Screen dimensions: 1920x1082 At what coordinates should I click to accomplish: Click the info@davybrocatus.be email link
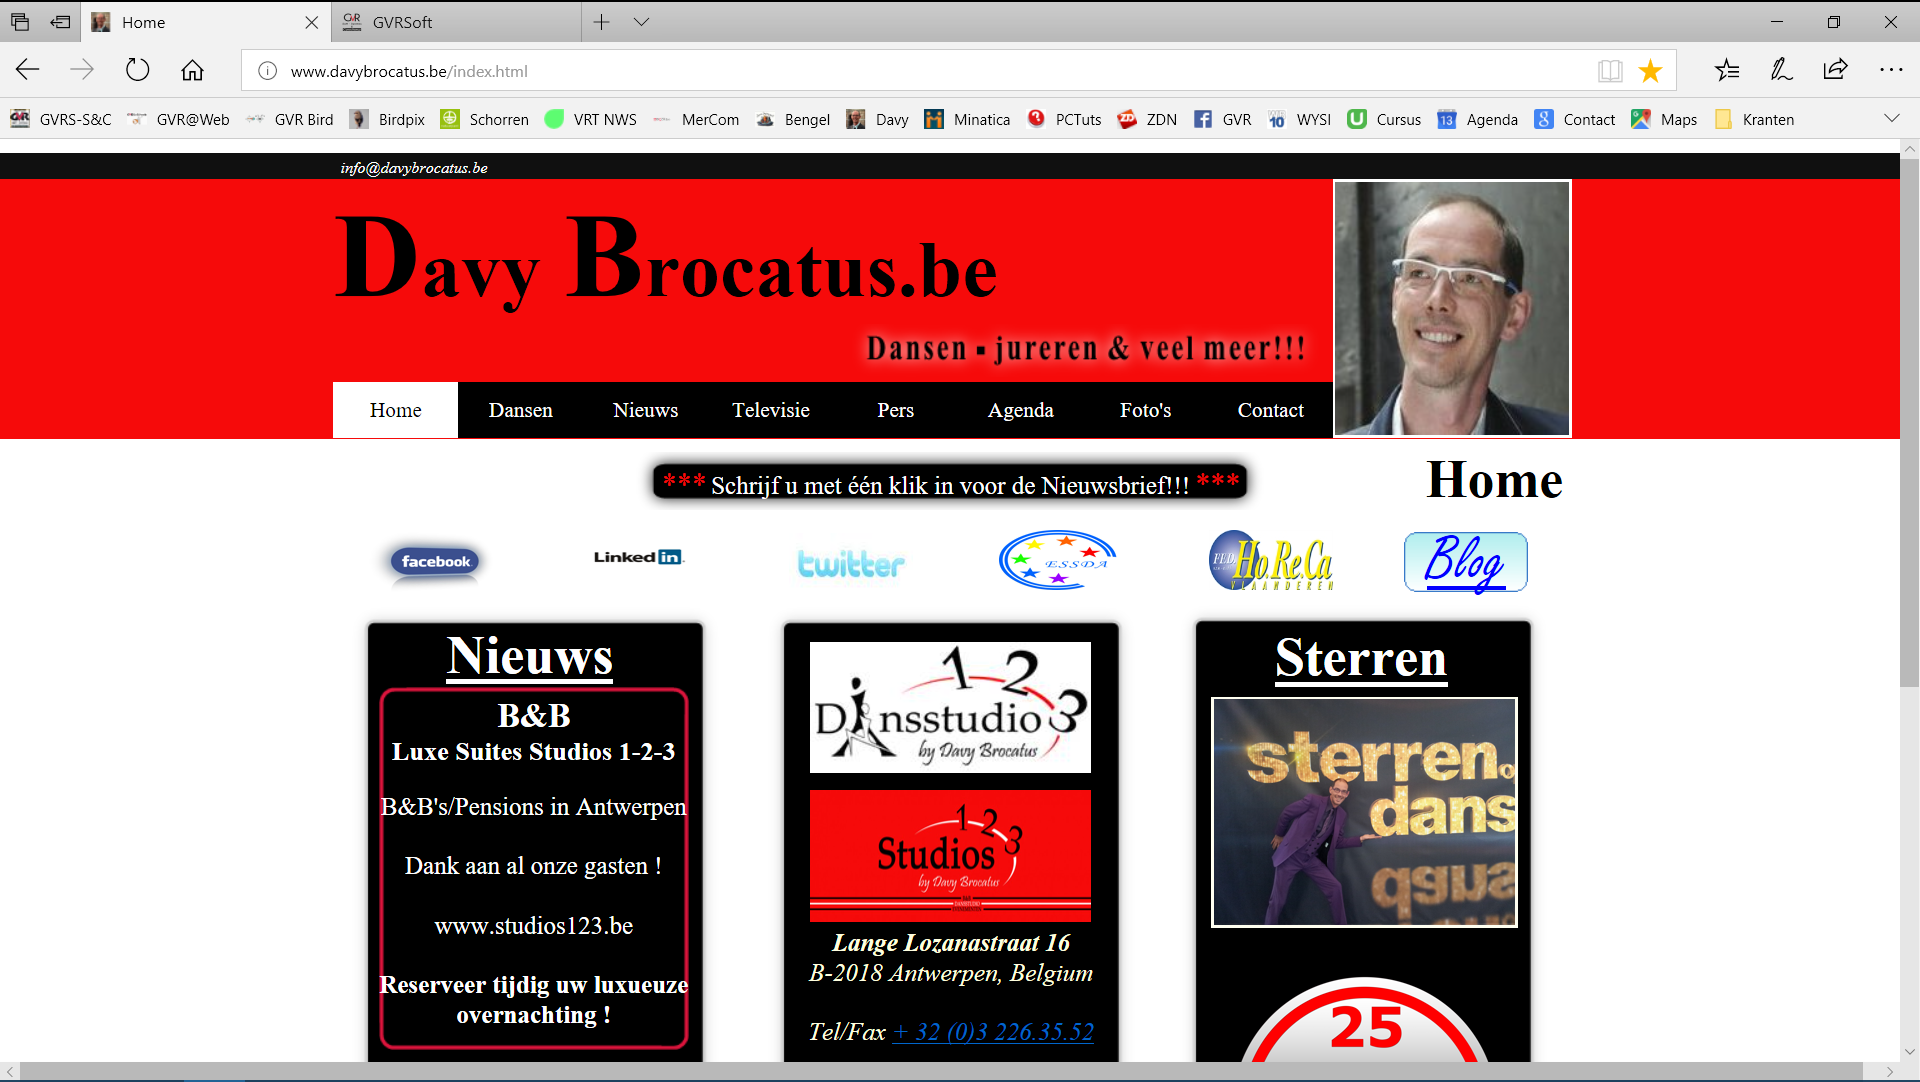coord(414,168)
